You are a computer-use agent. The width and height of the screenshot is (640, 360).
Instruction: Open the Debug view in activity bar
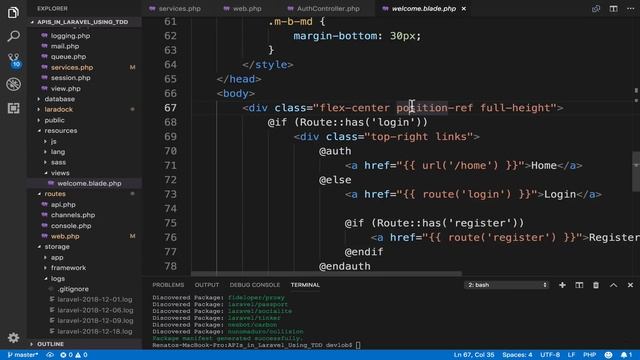coord(13,84)
